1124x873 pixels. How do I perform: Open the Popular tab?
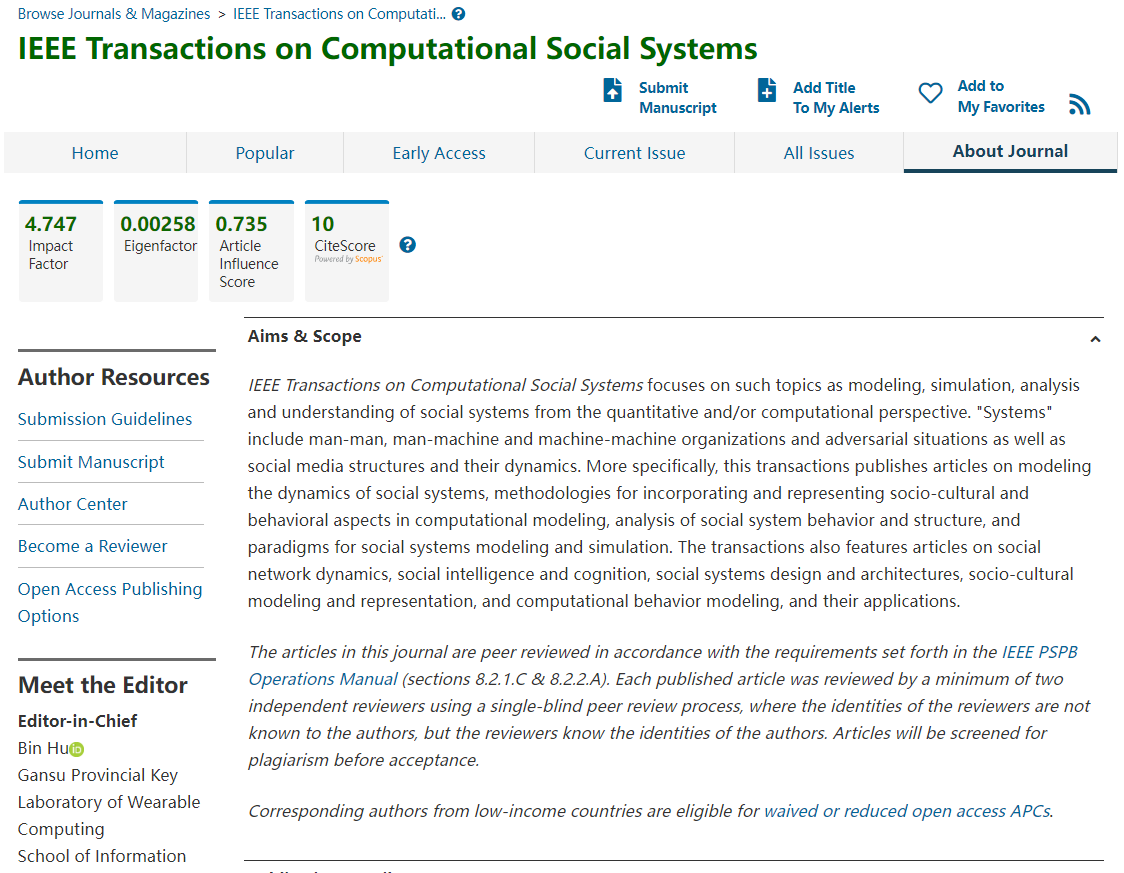265,153
